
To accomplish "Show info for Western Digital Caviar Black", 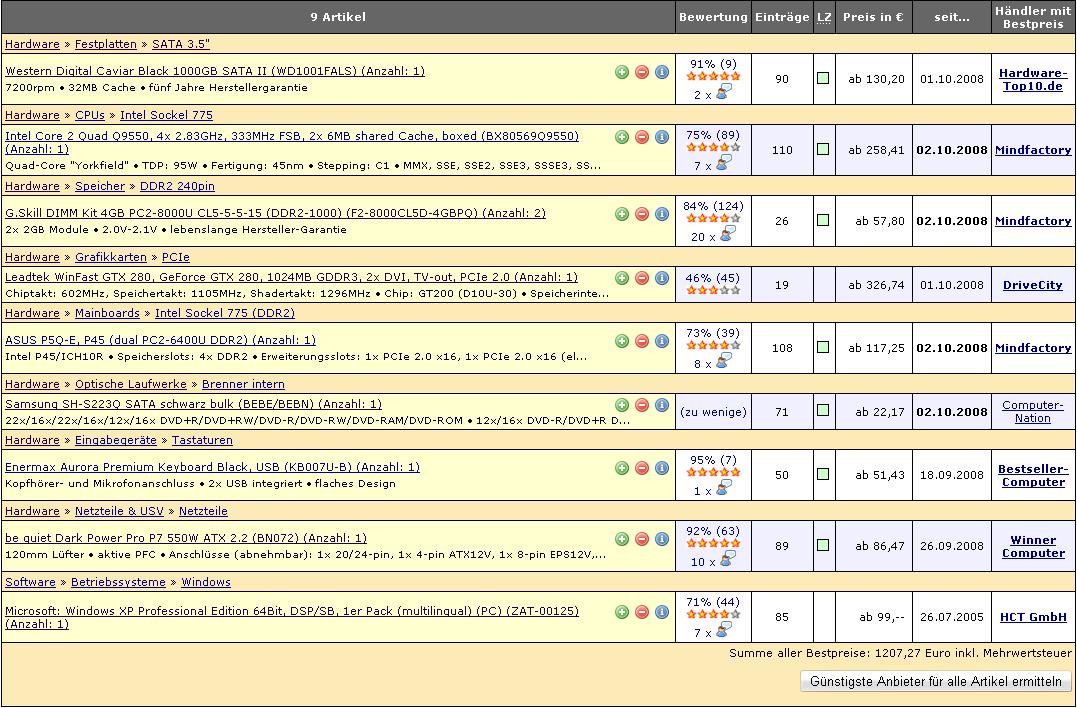I will pos(661,72).
